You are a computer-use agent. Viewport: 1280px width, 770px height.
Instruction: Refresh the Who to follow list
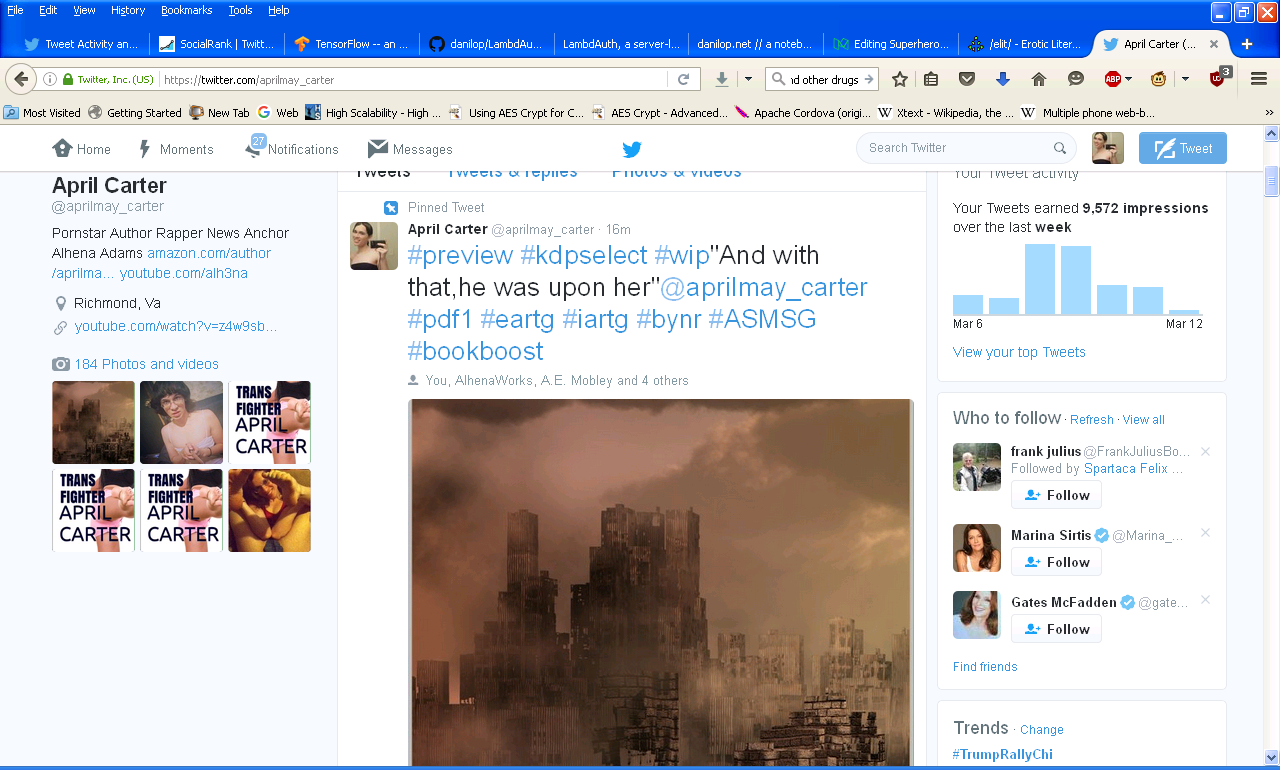[x=1091, y=420]
